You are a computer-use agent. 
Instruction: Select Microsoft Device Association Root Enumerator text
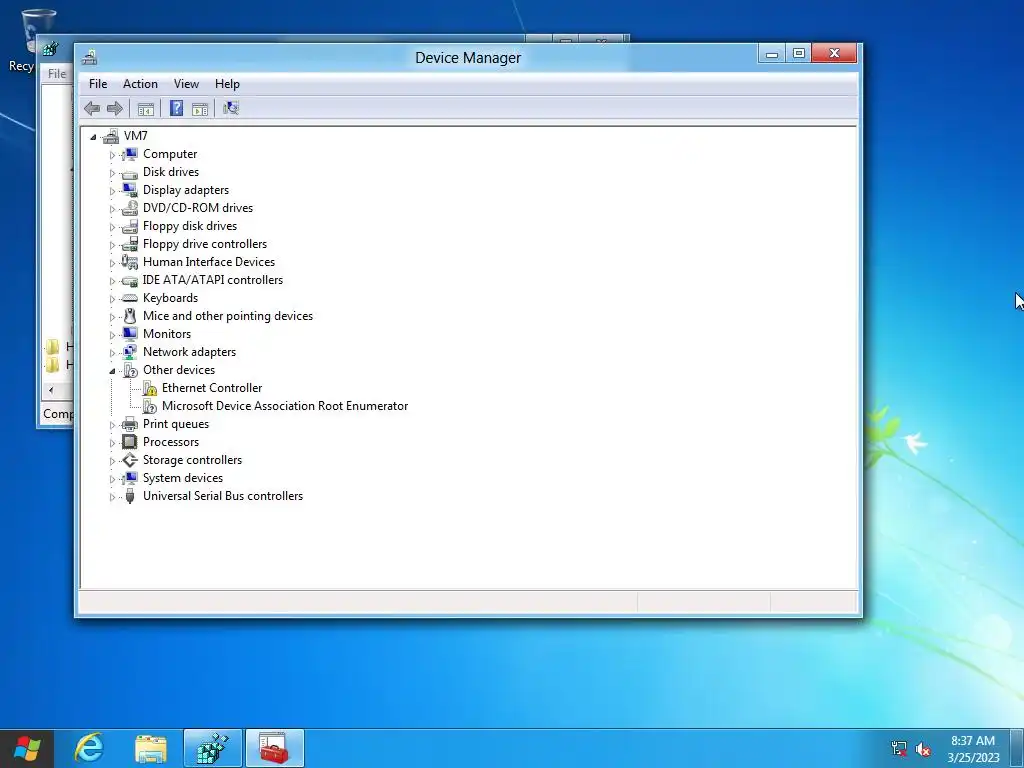click(x=285, y=406)
